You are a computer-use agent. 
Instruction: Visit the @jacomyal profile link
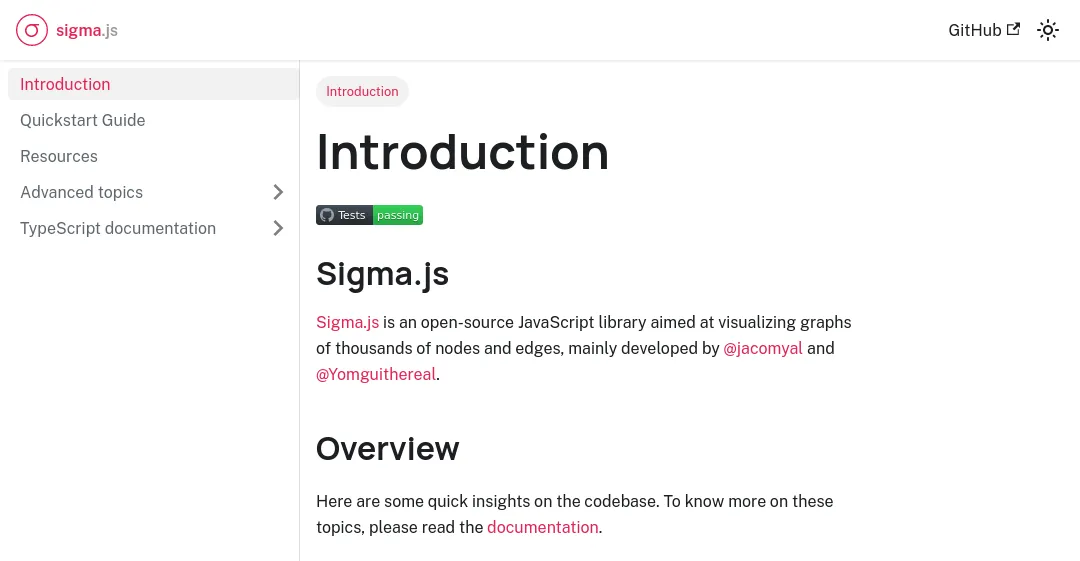pyautogui.click(x=763, y=348)
